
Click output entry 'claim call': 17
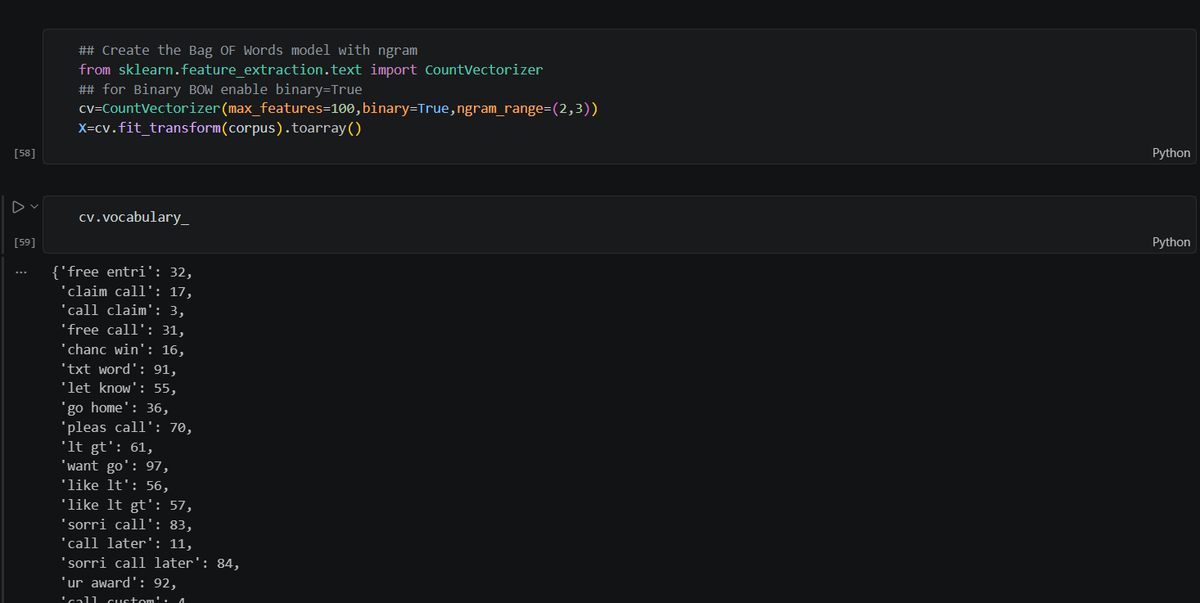[x=126, y=292]
